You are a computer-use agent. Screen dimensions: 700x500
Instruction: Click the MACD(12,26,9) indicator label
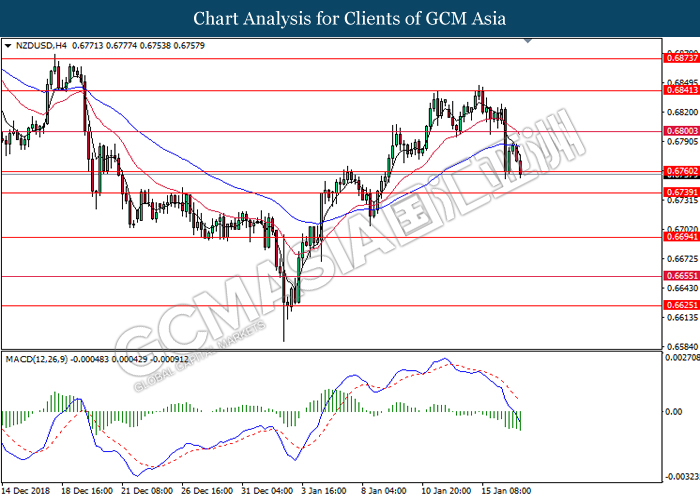click(x=37, y=359)
